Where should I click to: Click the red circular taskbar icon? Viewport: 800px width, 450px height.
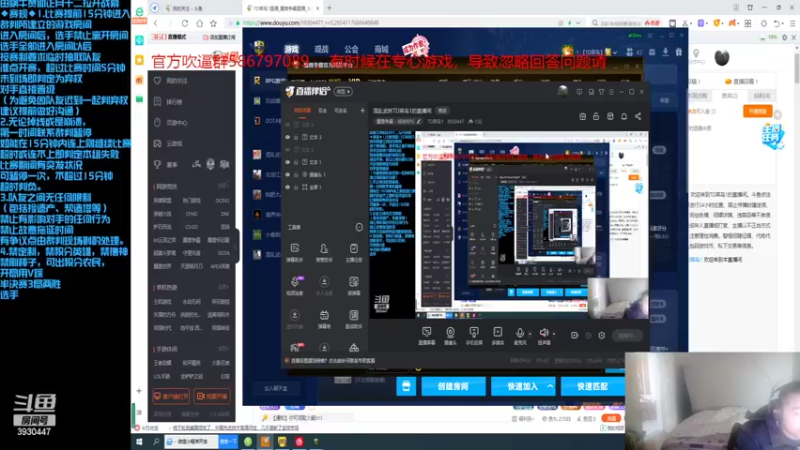(x=299, y=442)
